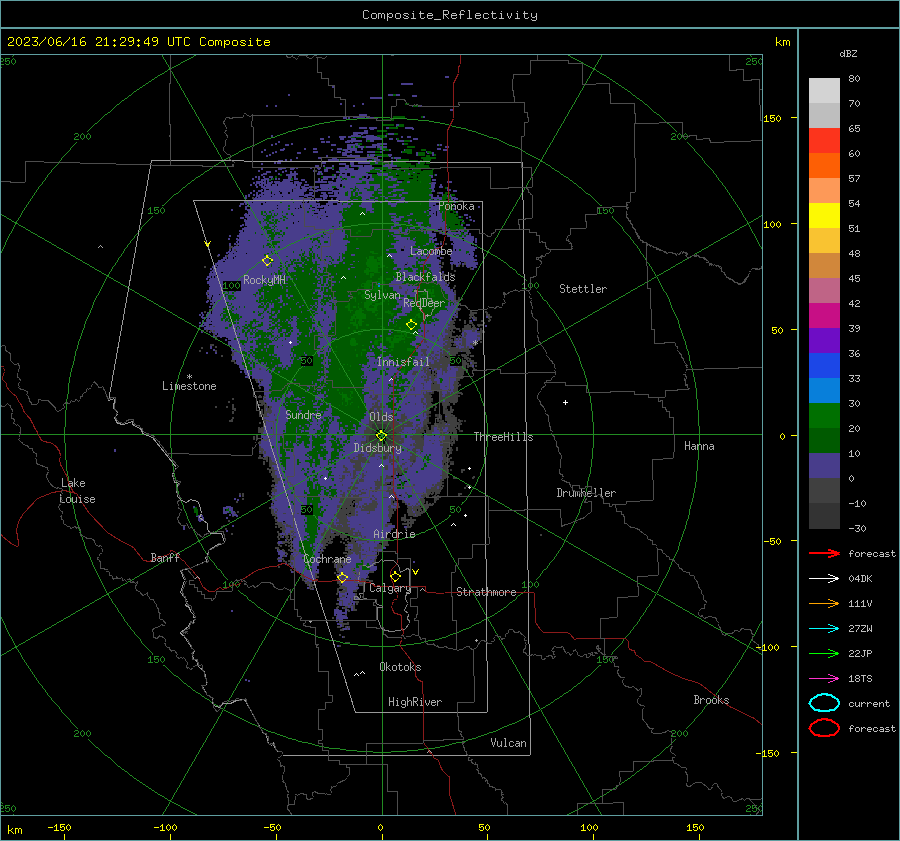Select the orange 111V arrow in legend
The image size is (900, 841).
tap(824, 603)
